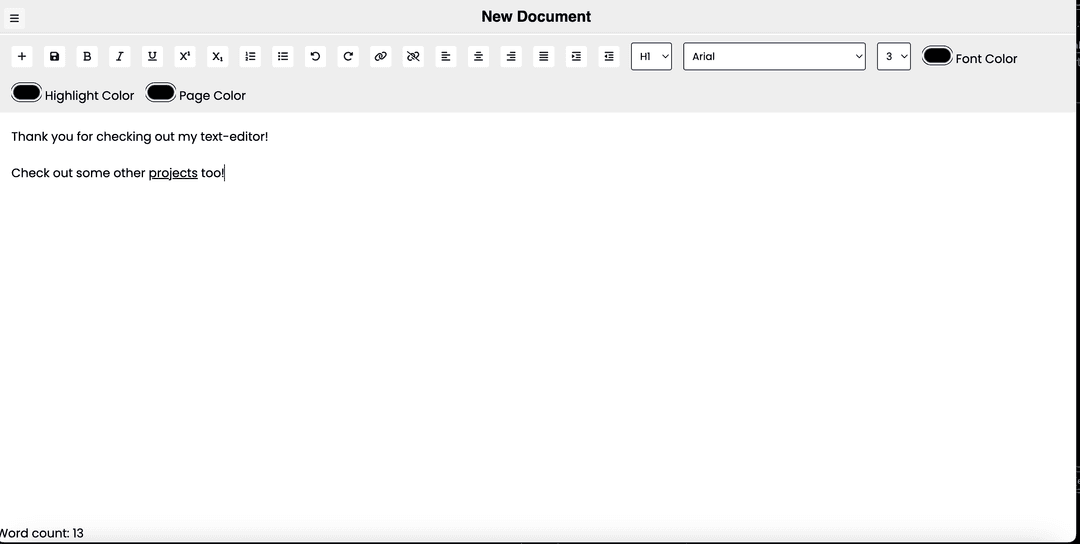Toggle italic formatting
Viewport: 1080px width, 544px height.
click(x=120, y=56)
